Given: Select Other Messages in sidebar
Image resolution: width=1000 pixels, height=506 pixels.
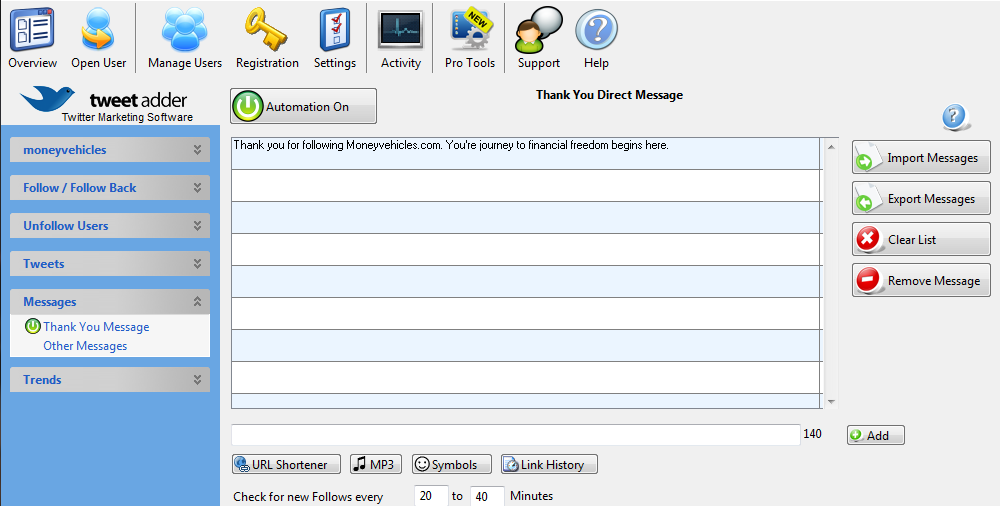Looking at the screenshot, I should click(85, 346).
